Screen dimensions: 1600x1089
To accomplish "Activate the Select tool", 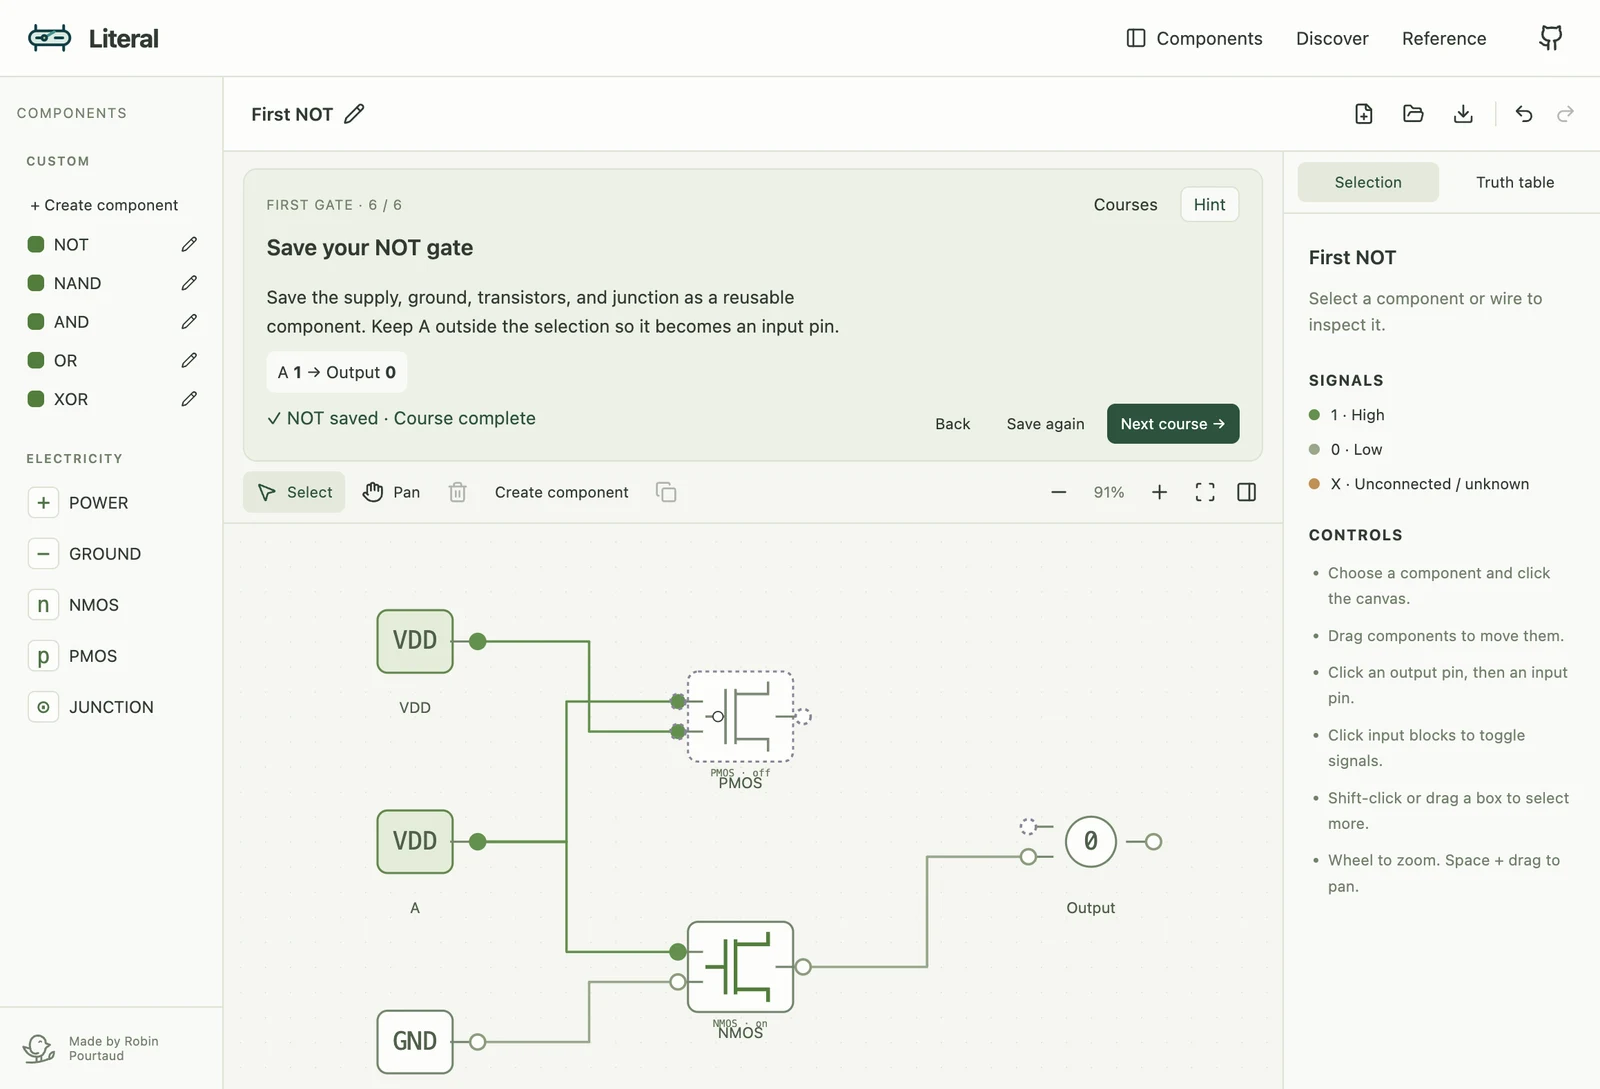I will [294, 492].
